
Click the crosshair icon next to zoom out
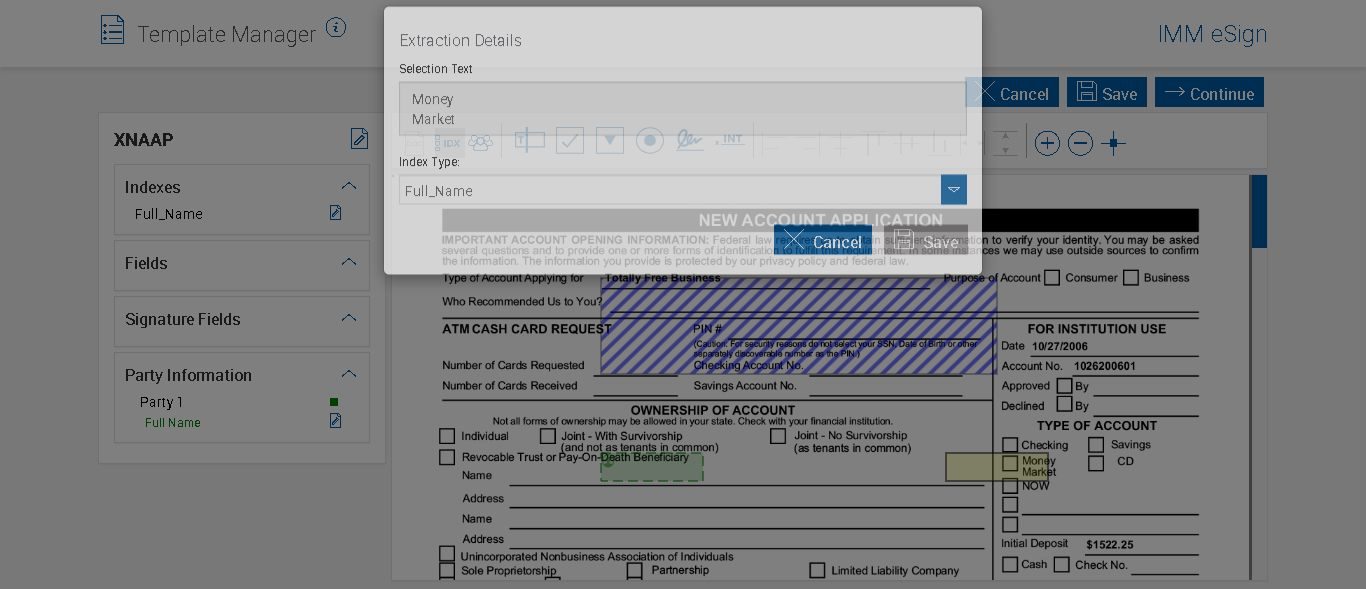(1113, 143)
